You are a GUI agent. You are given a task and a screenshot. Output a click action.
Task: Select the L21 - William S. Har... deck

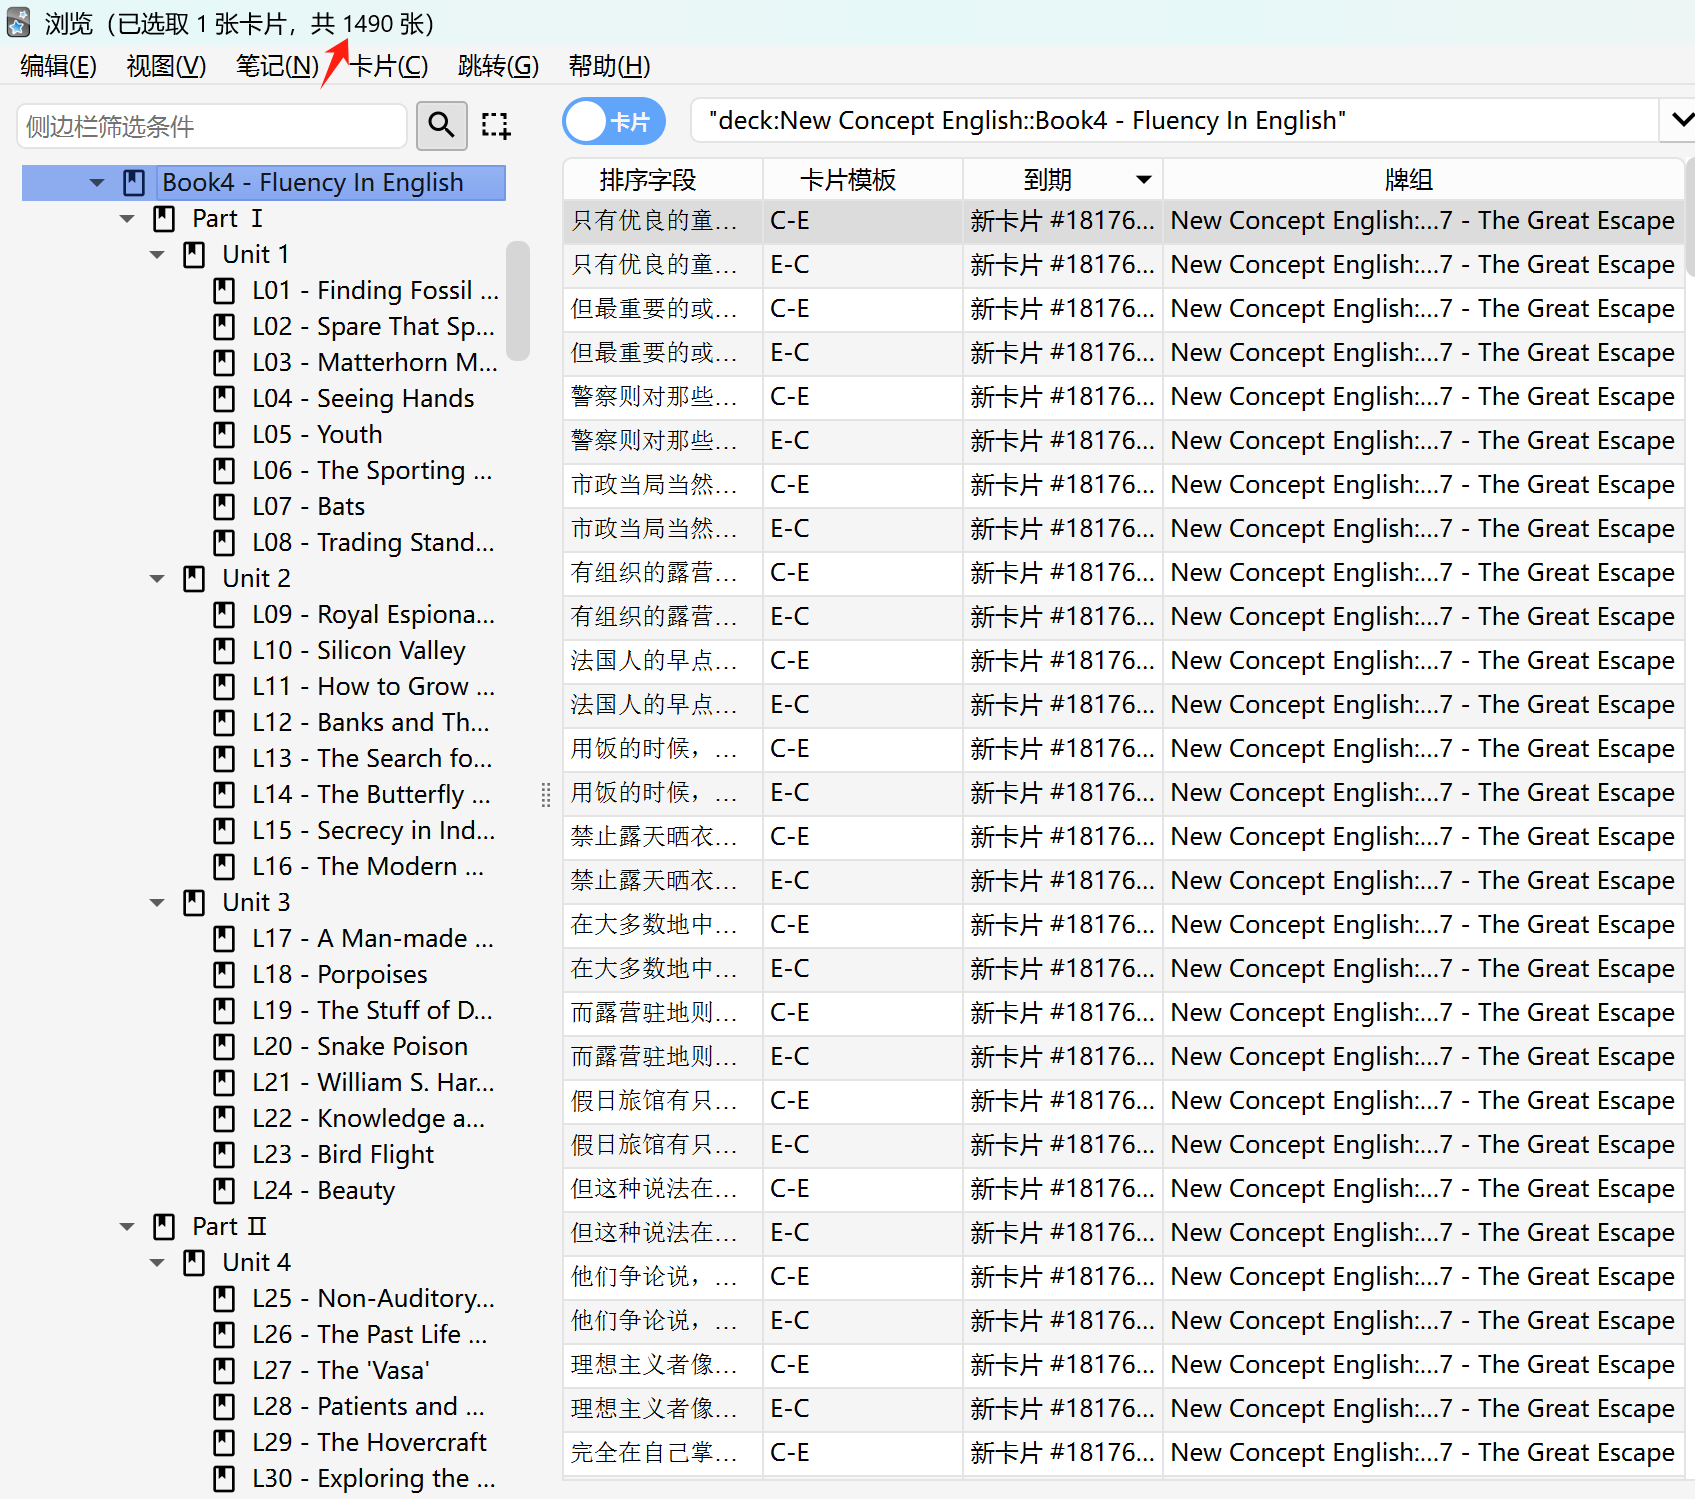coord(373,1082)
